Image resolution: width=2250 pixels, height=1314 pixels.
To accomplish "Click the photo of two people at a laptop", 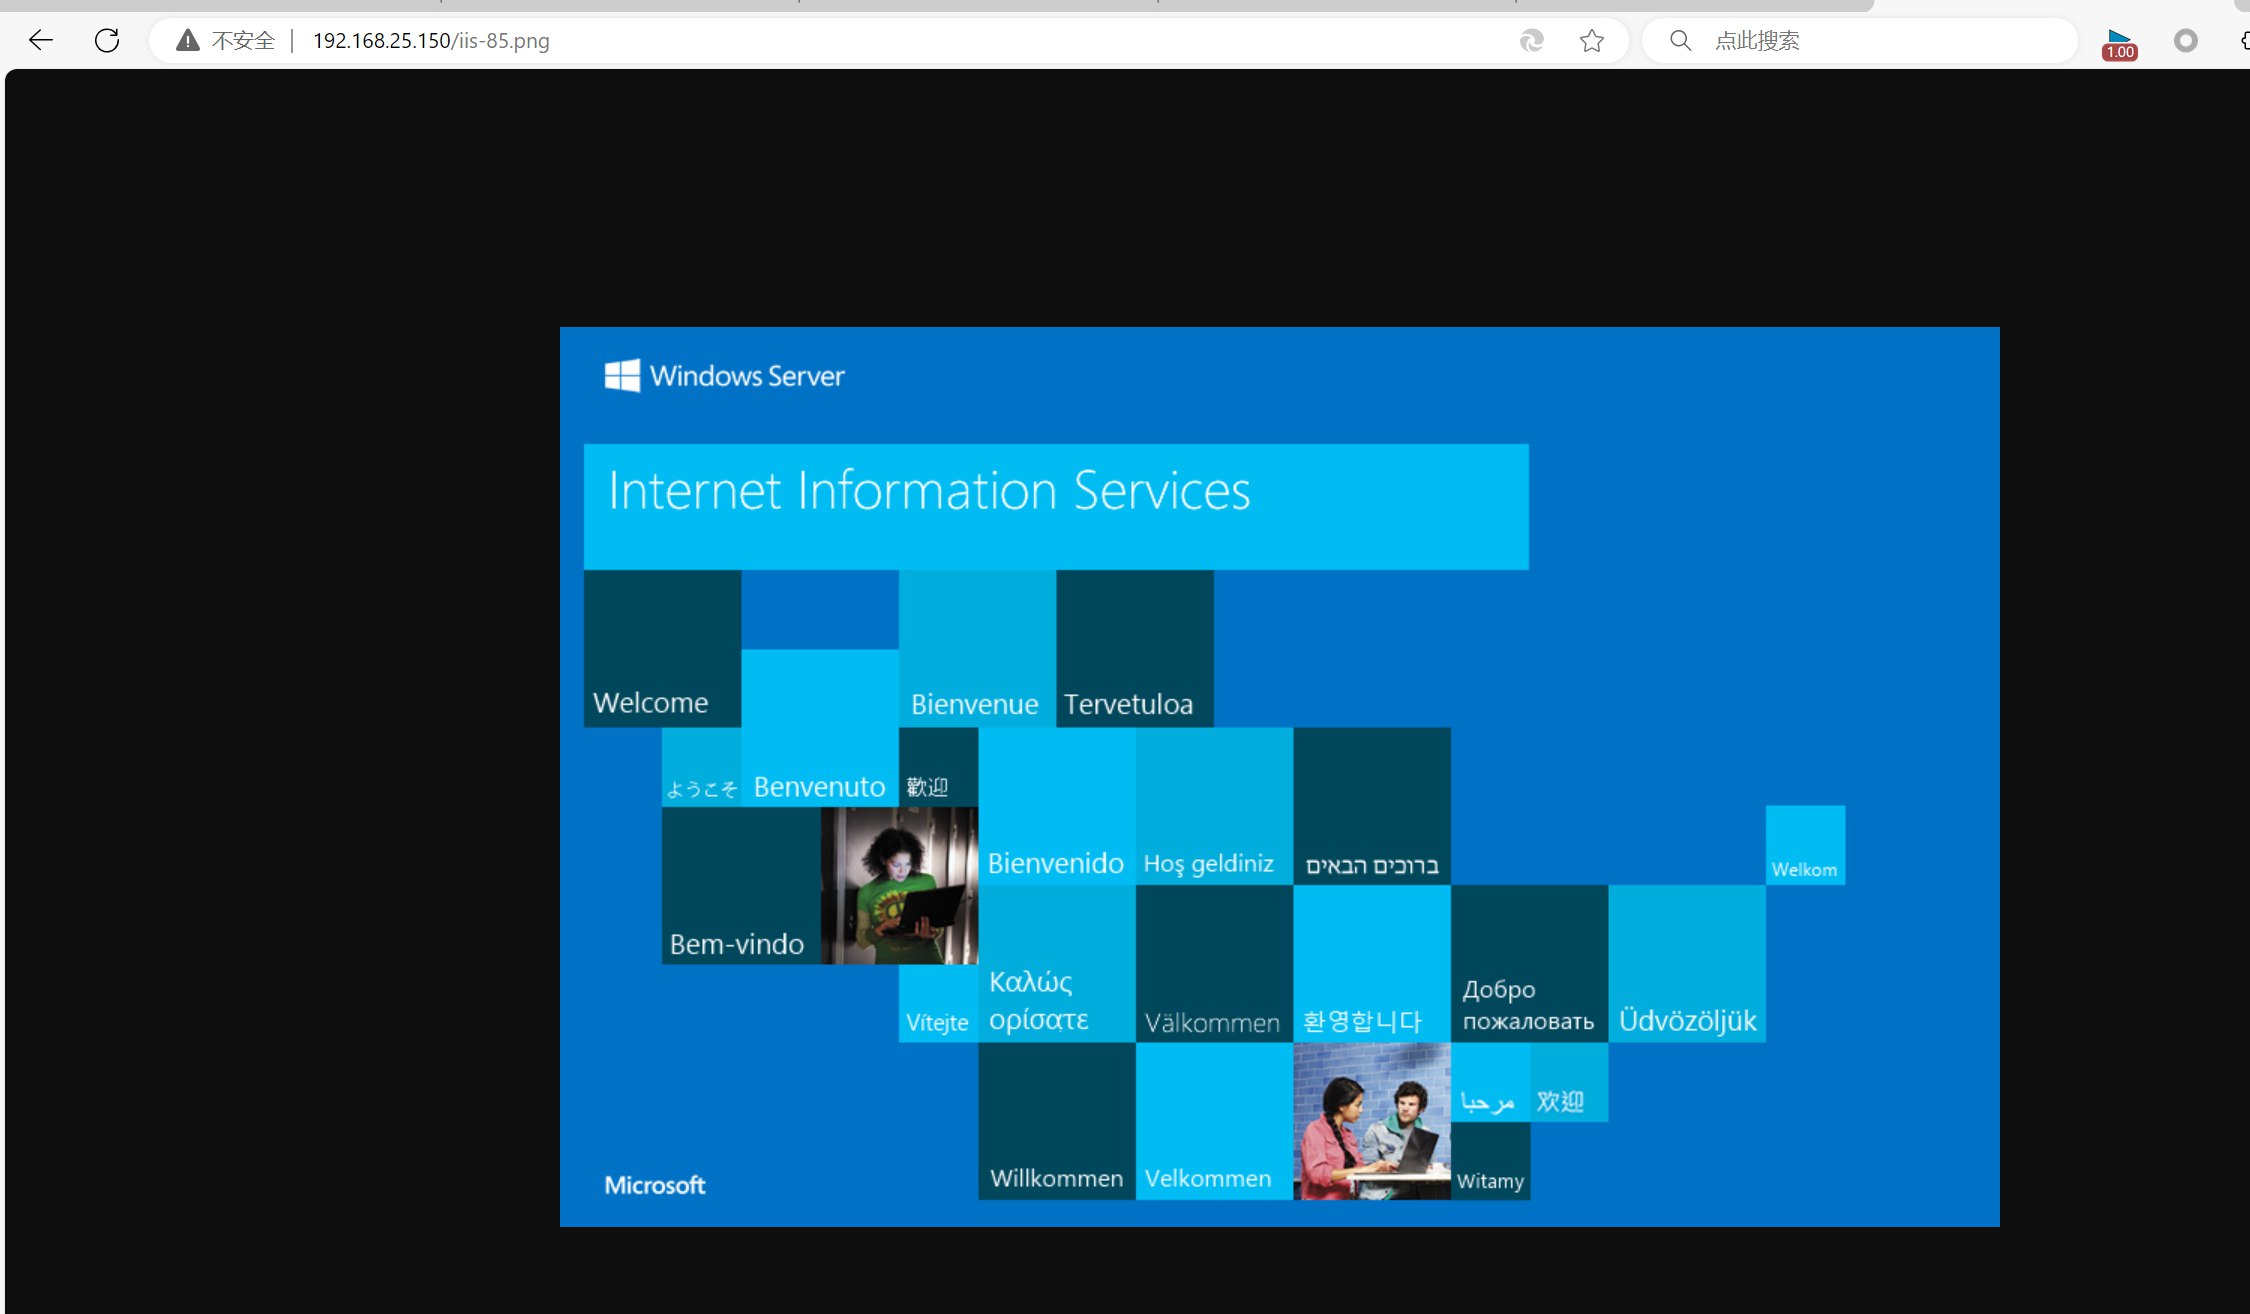I will click(x=1371, y=1120).
